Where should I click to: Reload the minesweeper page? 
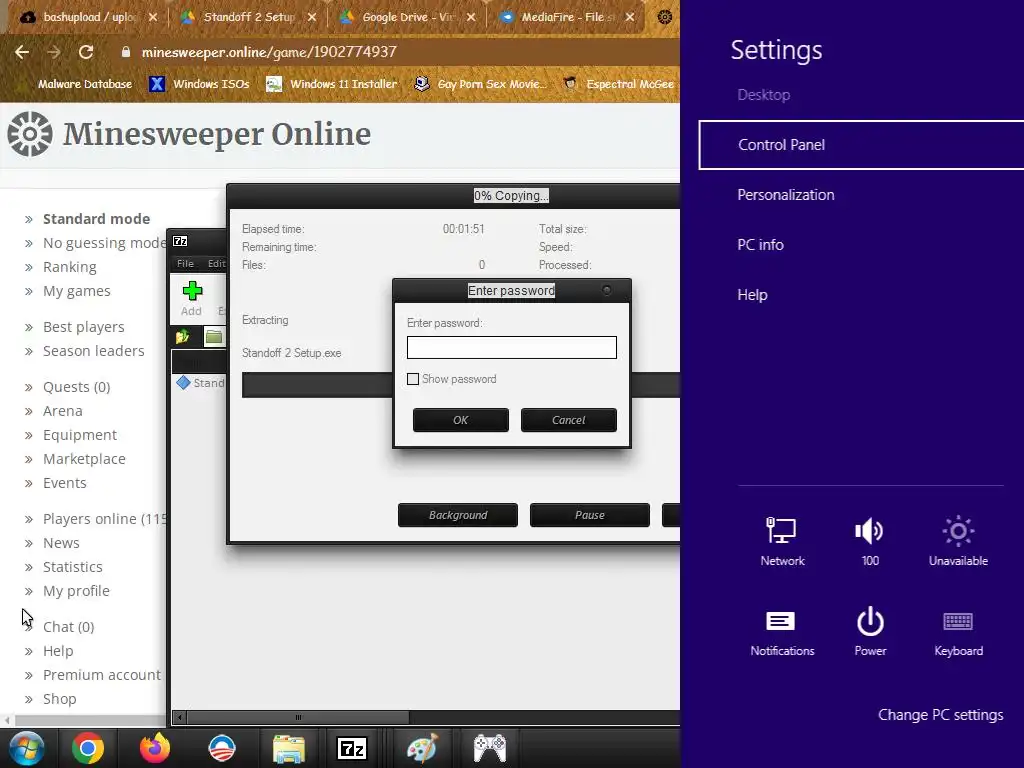[x=86, y=52]
